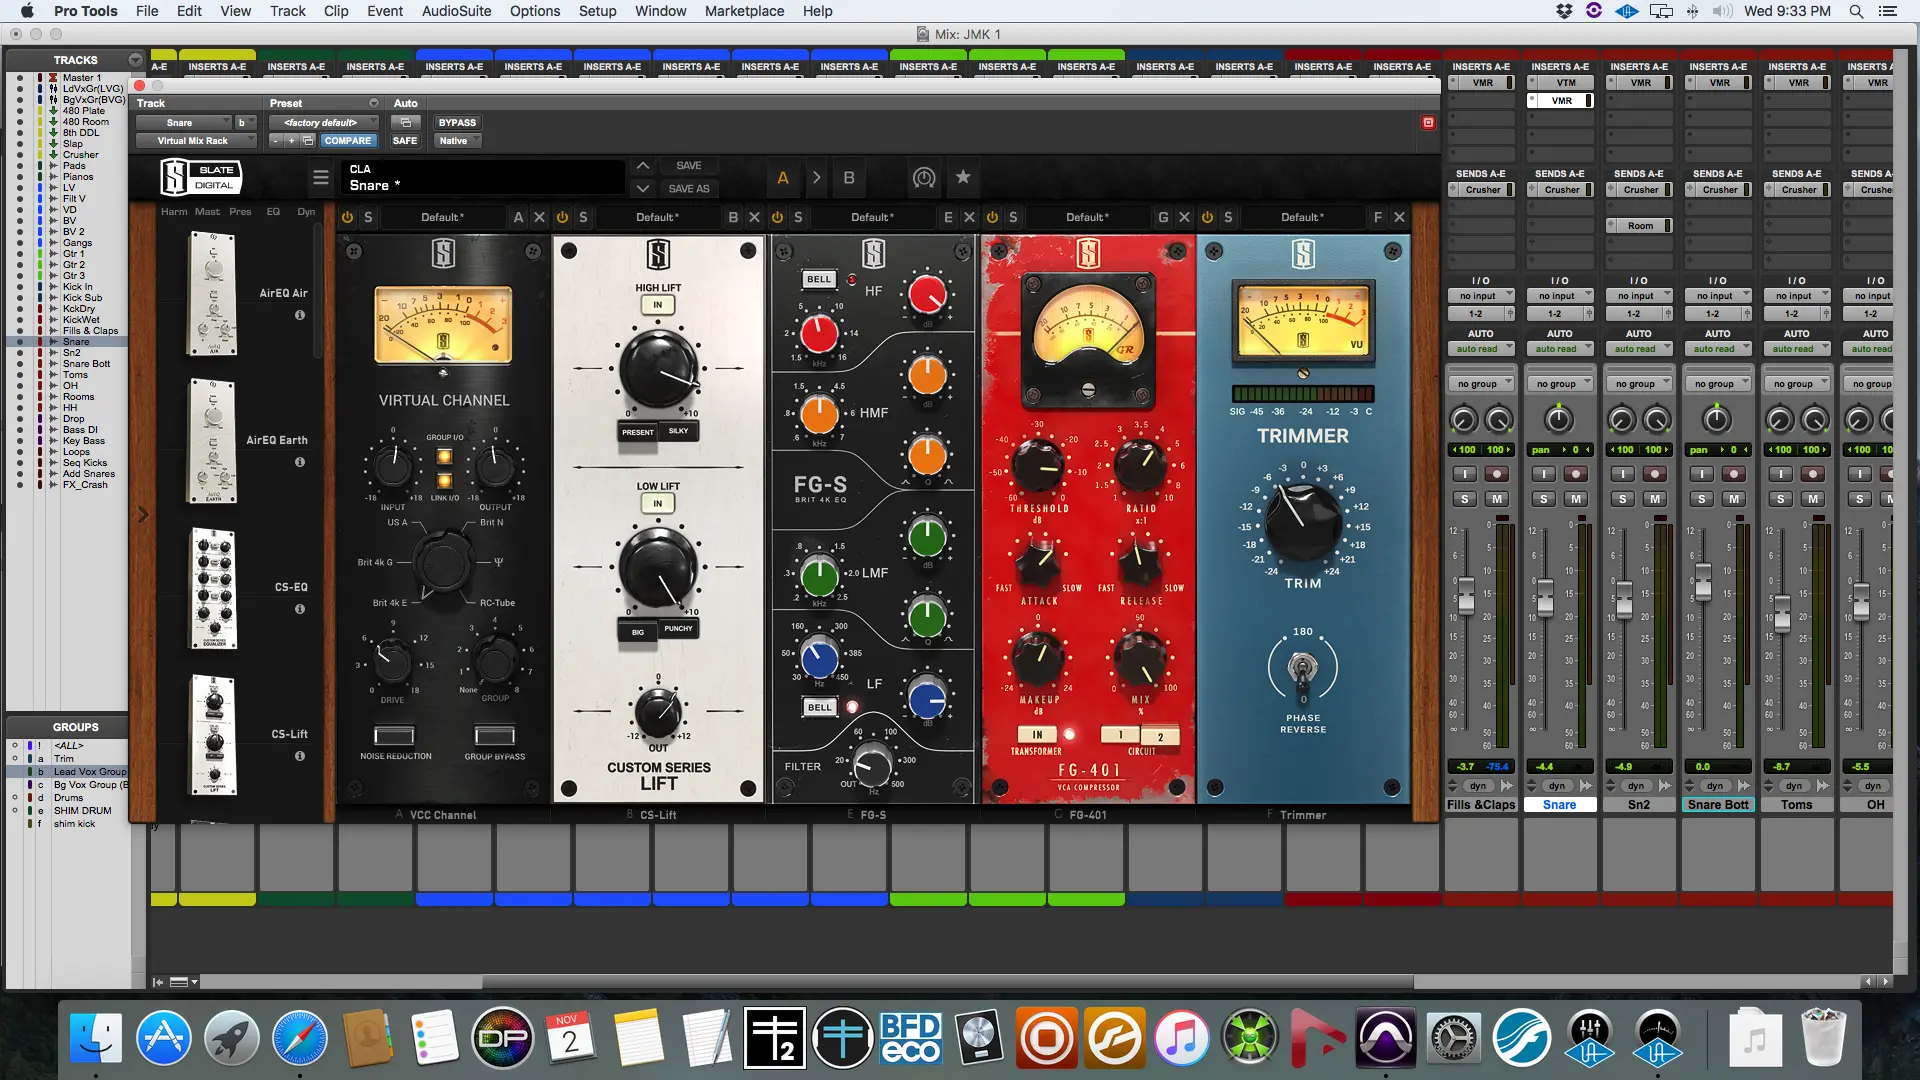Click the AirEQ Air info icon

(x=299, y=315)
